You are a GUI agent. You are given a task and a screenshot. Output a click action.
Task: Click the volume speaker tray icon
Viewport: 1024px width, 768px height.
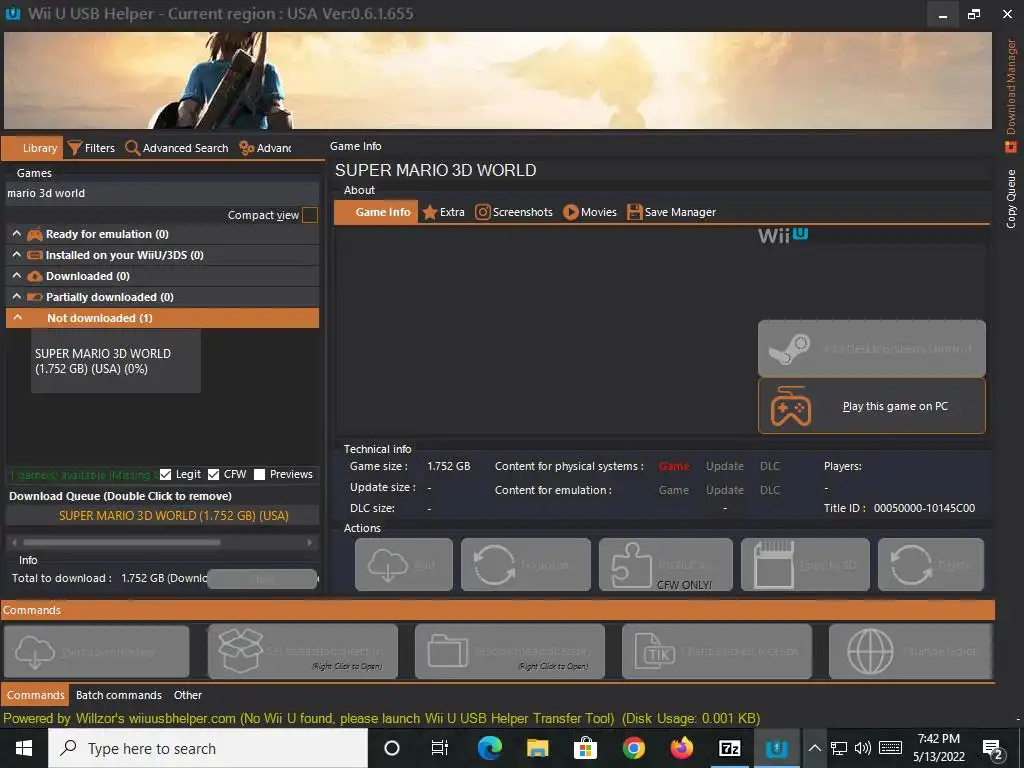[x=863, y=748]
